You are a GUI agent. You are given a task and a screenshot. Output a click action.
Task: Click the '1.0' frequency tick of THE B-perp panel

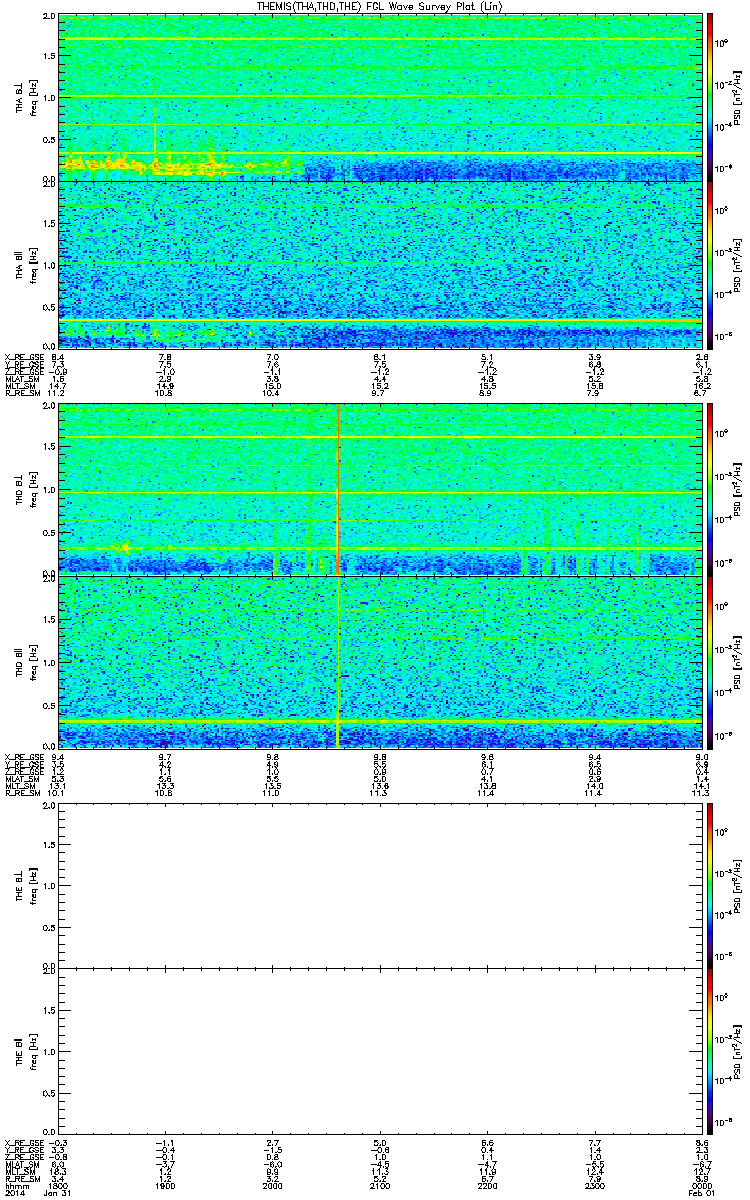(50, 886)
